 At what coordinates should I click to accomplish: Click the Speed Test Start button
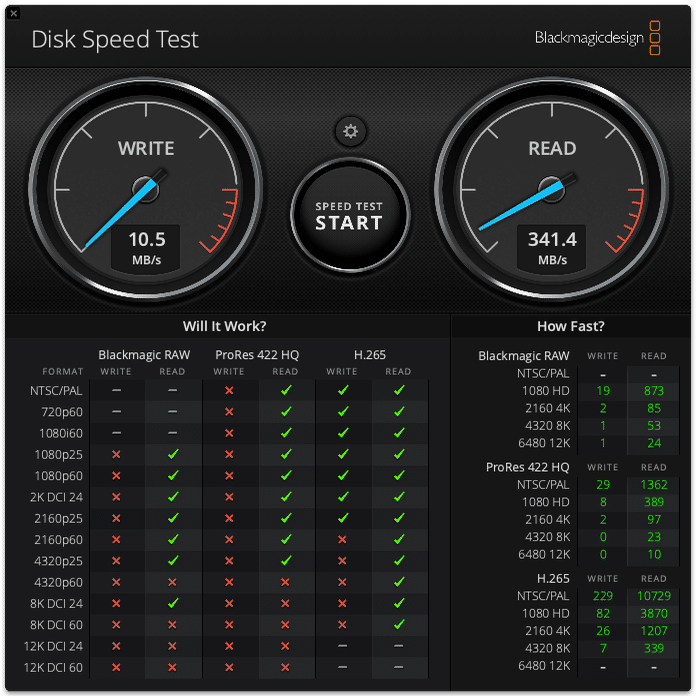click(350, 215)
